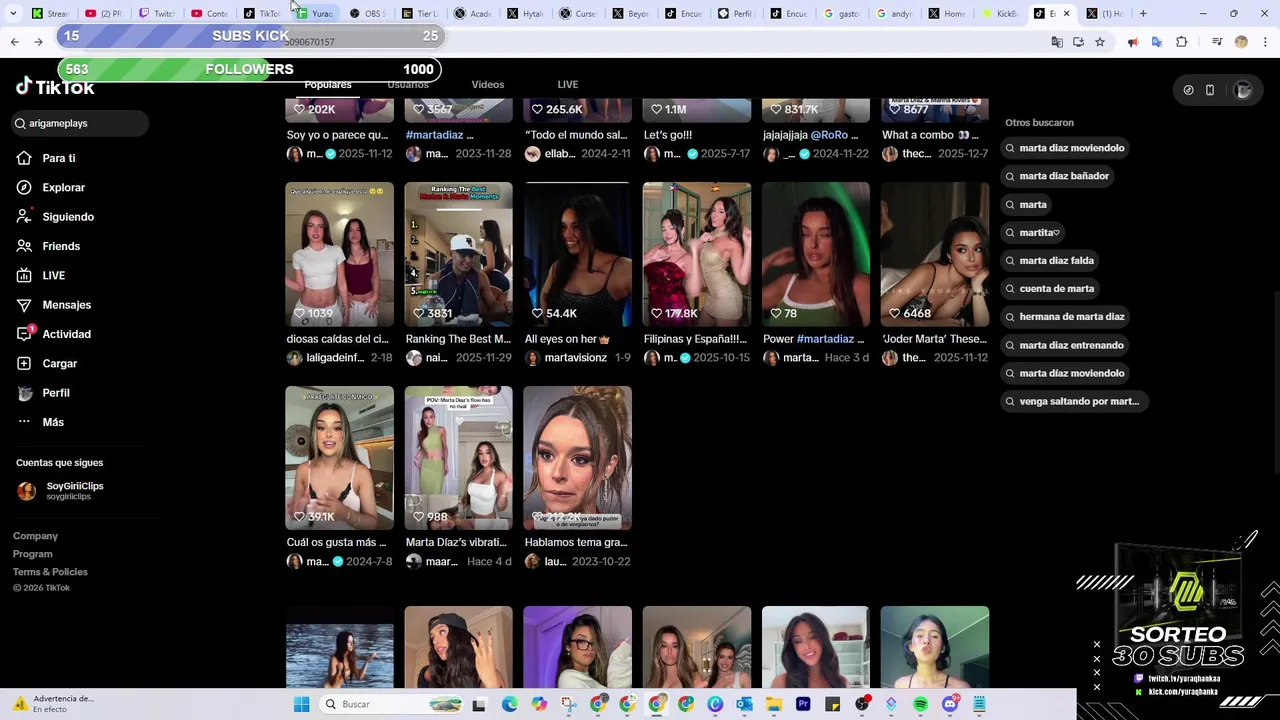Viewport: 1280px width, 720px height.
Task: Click the Para ti home icon
Action: point(24,158)
